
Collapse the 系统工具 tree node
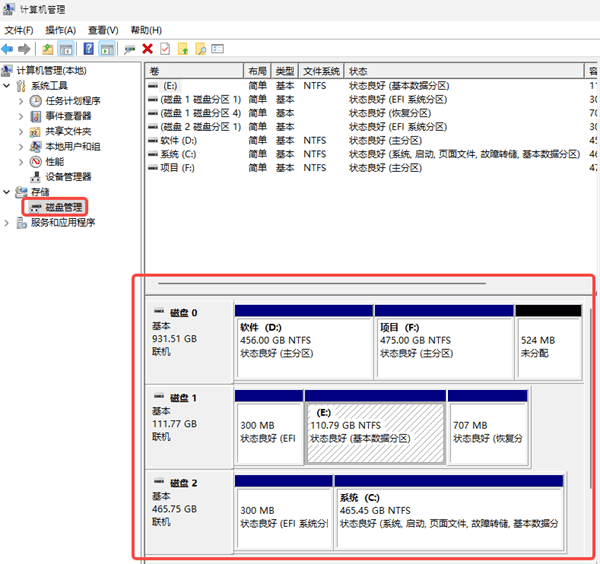tap(7, 86)
